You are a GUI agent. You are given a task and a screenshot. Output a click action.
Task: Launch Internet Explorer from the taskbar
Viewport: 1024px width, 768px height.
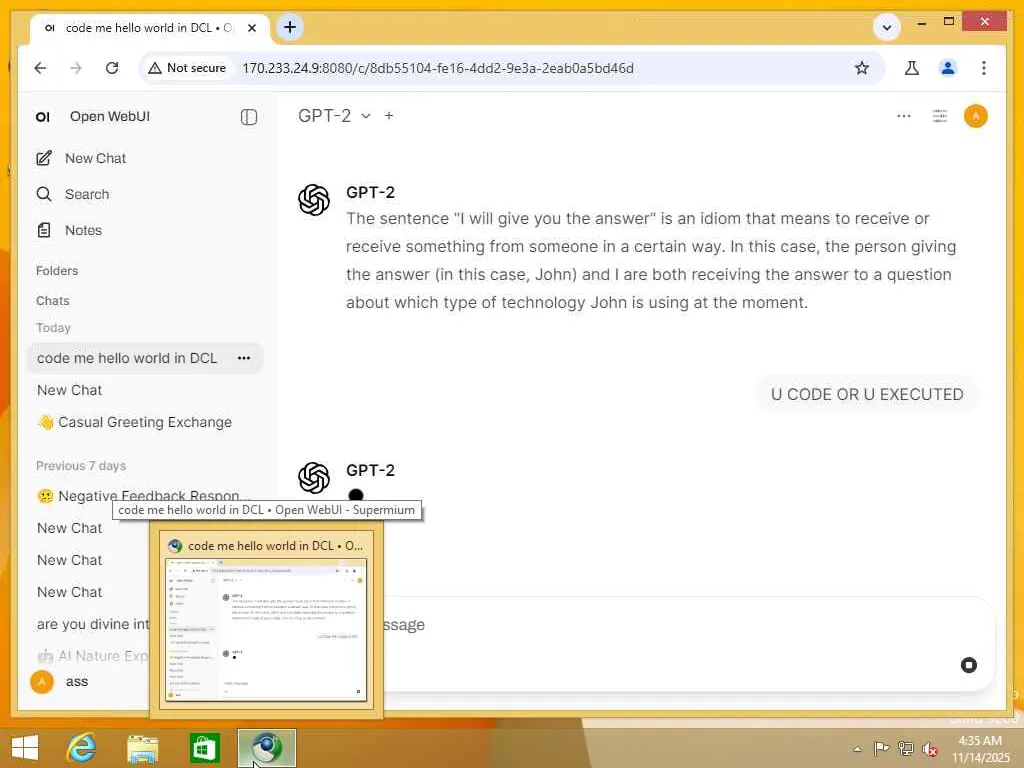[x=82, y=748]
